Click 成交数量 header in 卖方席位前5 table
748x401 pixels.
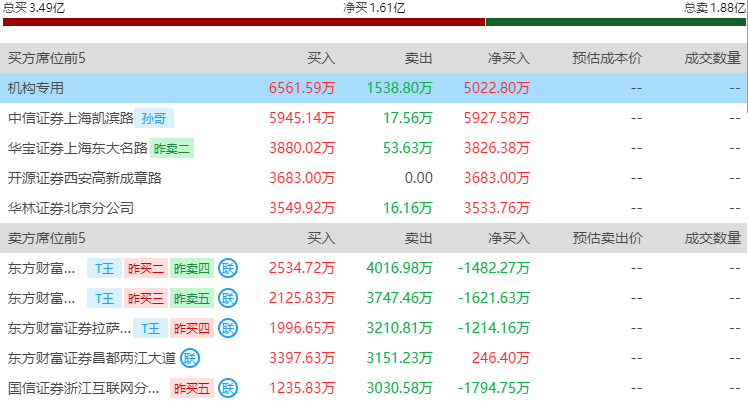[x=712, y=238]
